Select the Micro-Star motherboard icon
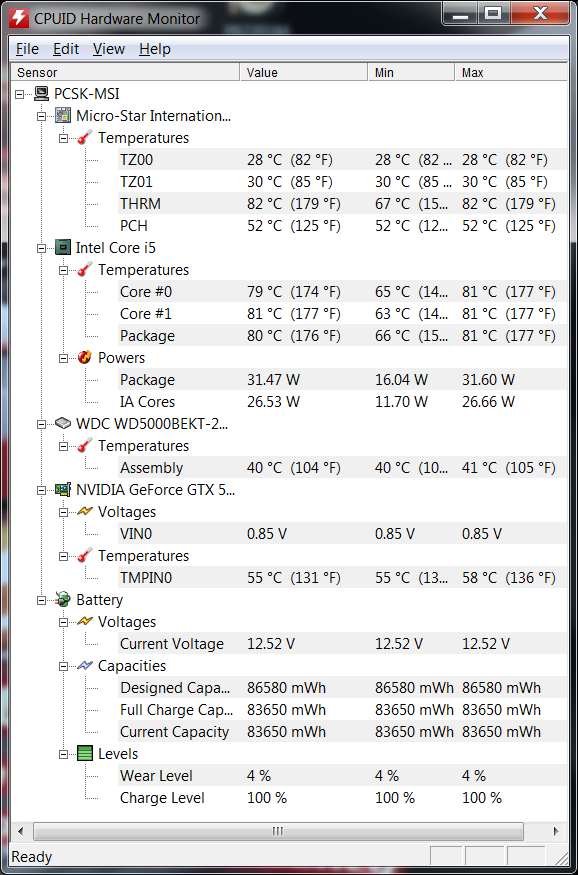This screenshot has height=875, width=578. click(x=63, y=116)
